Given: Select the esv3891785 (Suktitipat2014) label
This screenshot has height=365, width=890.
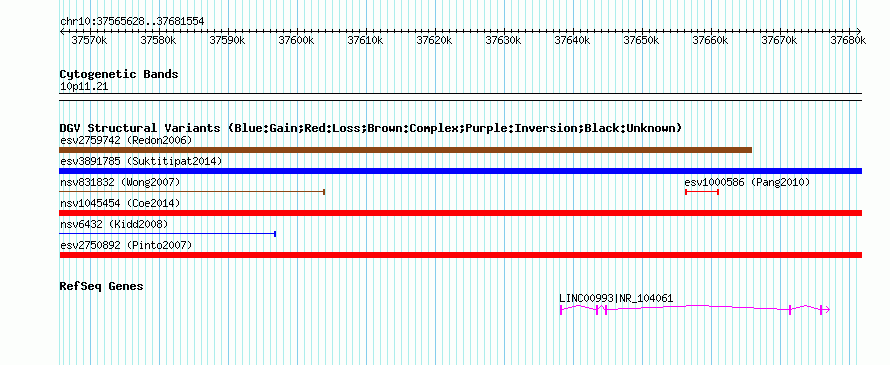Looking at the screenshot, I should [141, 161].
